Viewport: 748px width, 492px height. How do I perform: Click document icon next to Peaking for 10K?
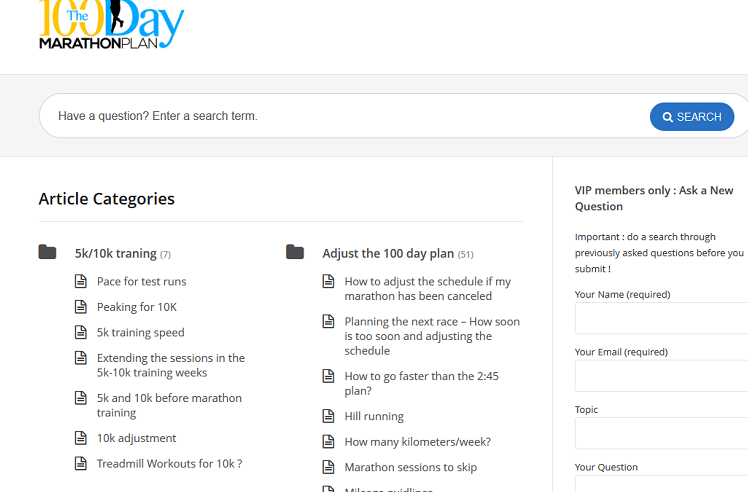81,307
